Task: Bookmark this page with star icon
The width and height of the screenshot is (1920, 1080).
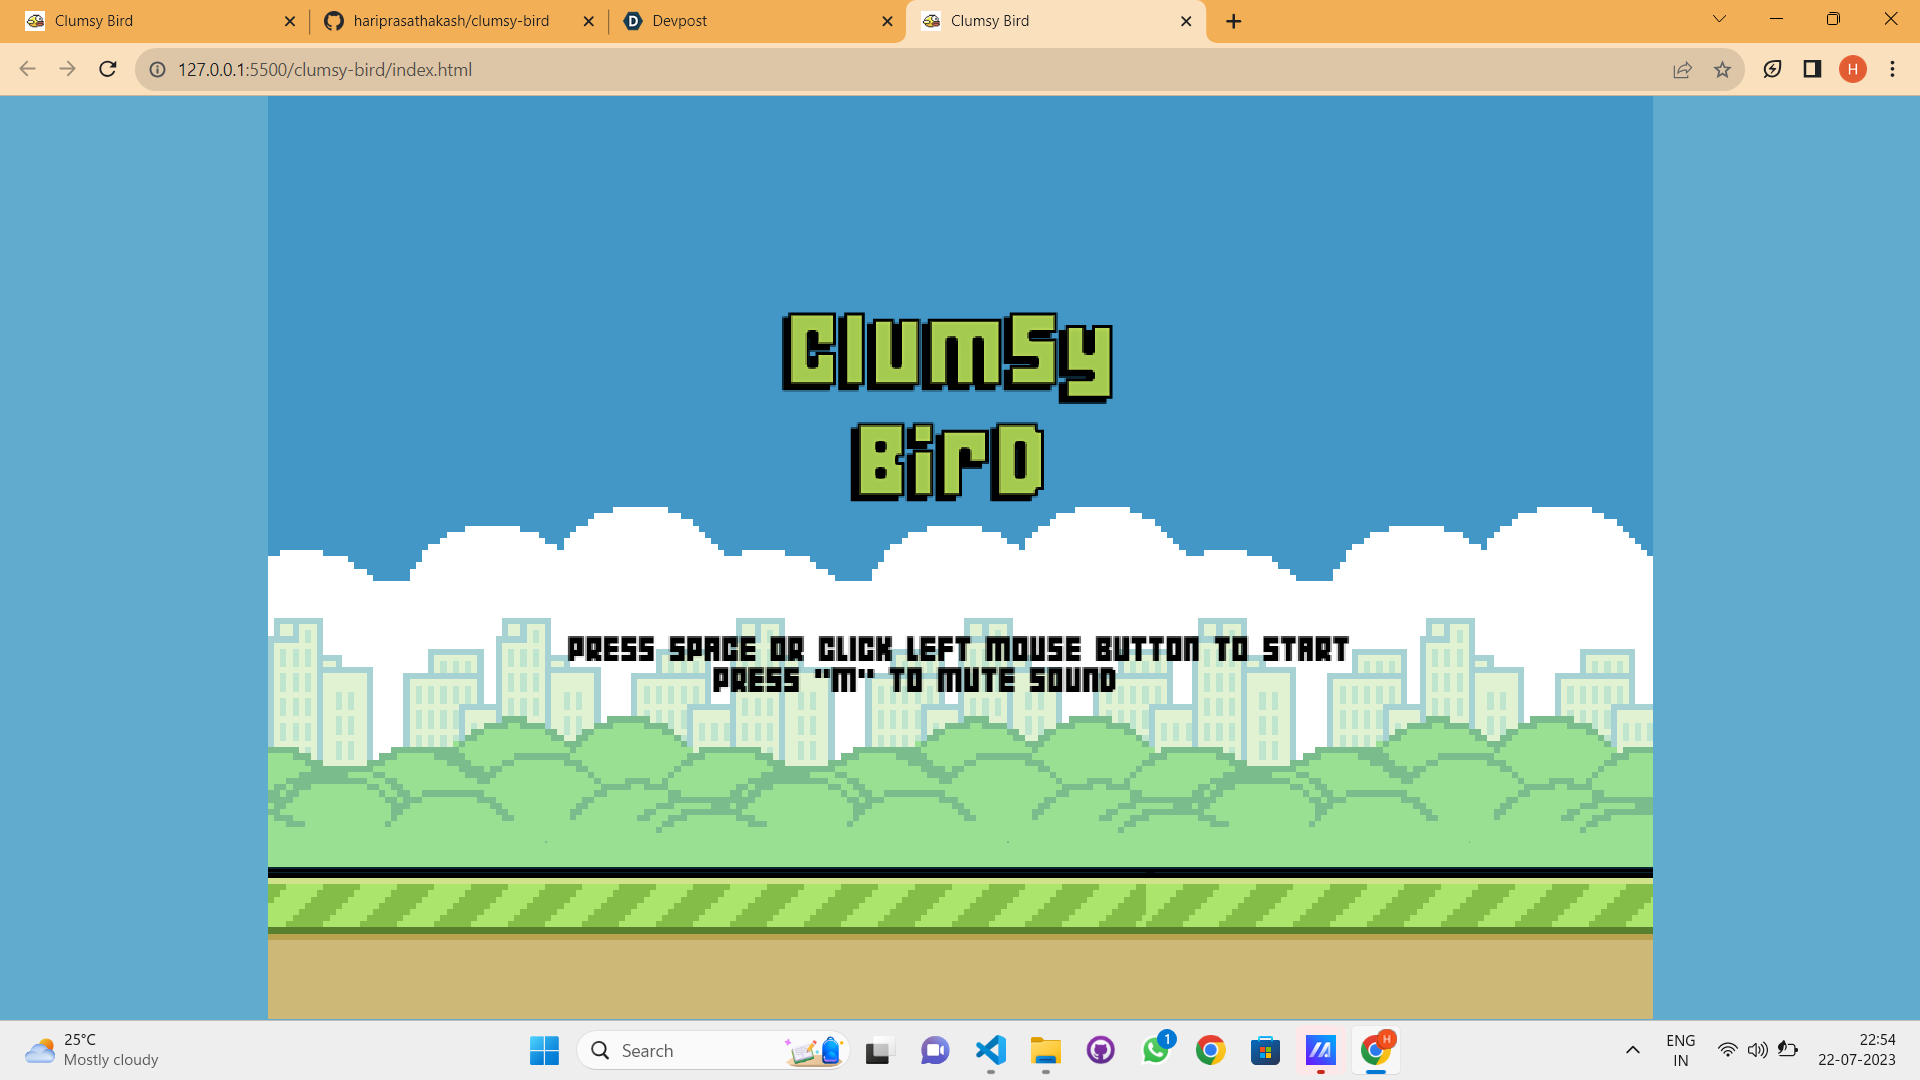Action: click(1722, 69)
